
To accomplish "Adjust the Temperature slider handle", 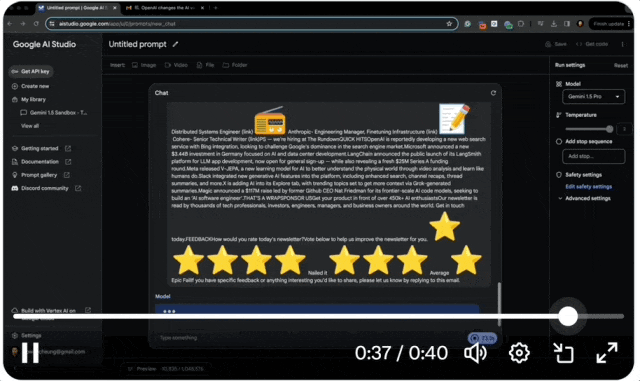I will point(609,129).
